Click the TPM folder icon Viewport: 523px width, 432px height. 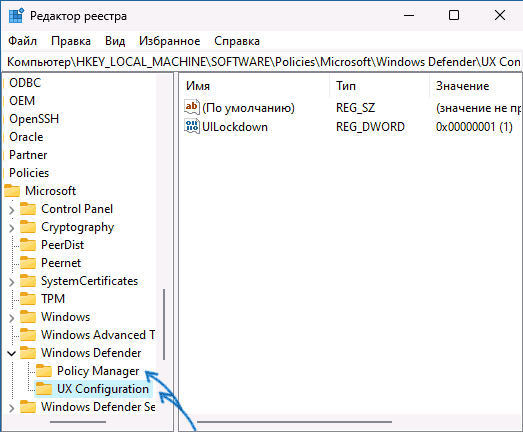[x=28, y=299]
